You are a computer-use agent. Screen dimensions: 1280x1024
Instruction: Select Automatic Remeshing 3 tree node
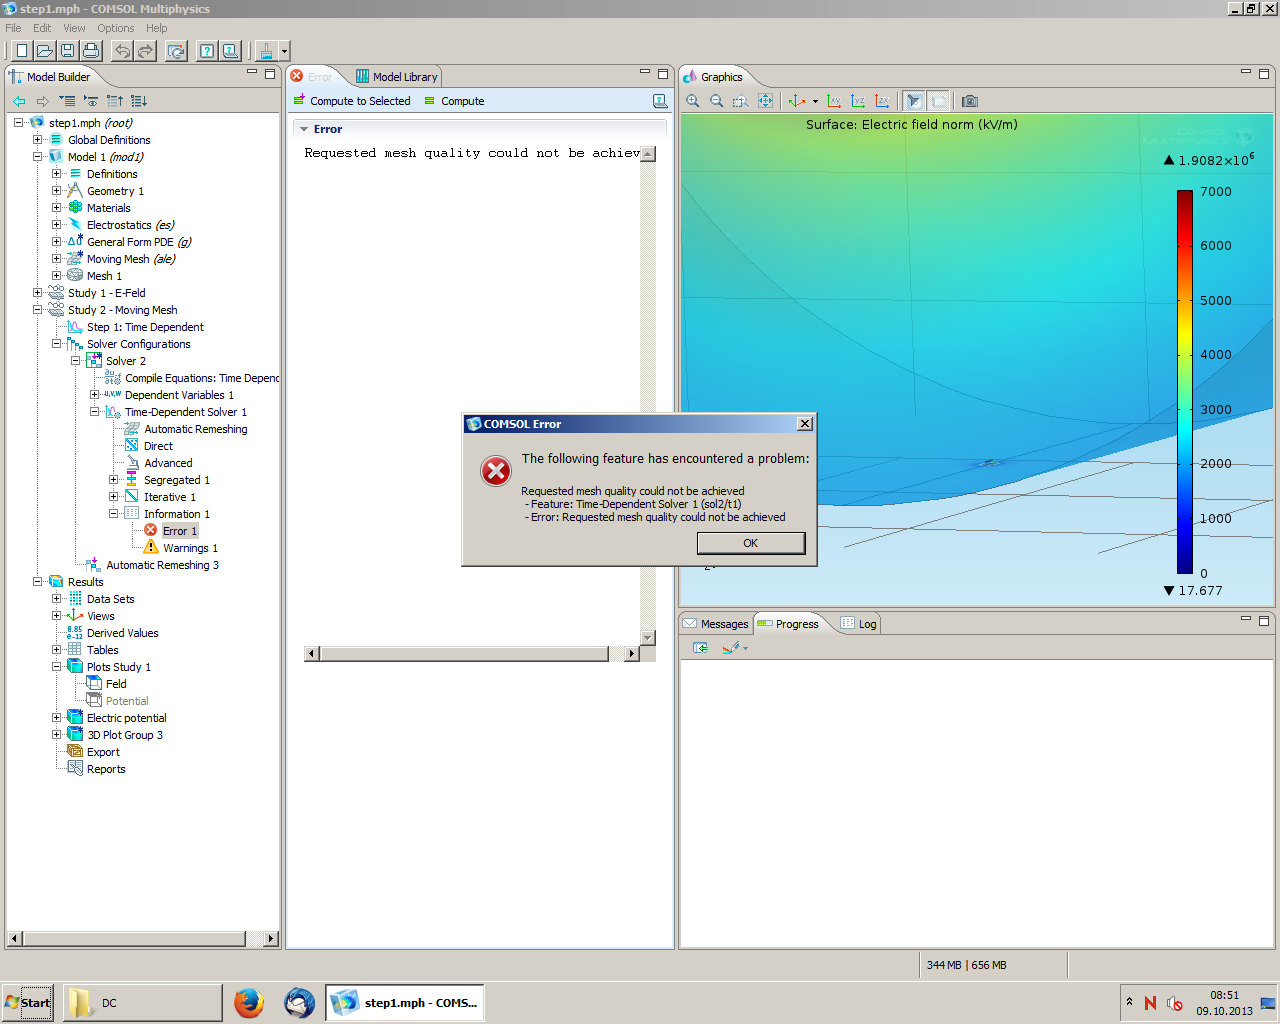[x=162, y=565]
